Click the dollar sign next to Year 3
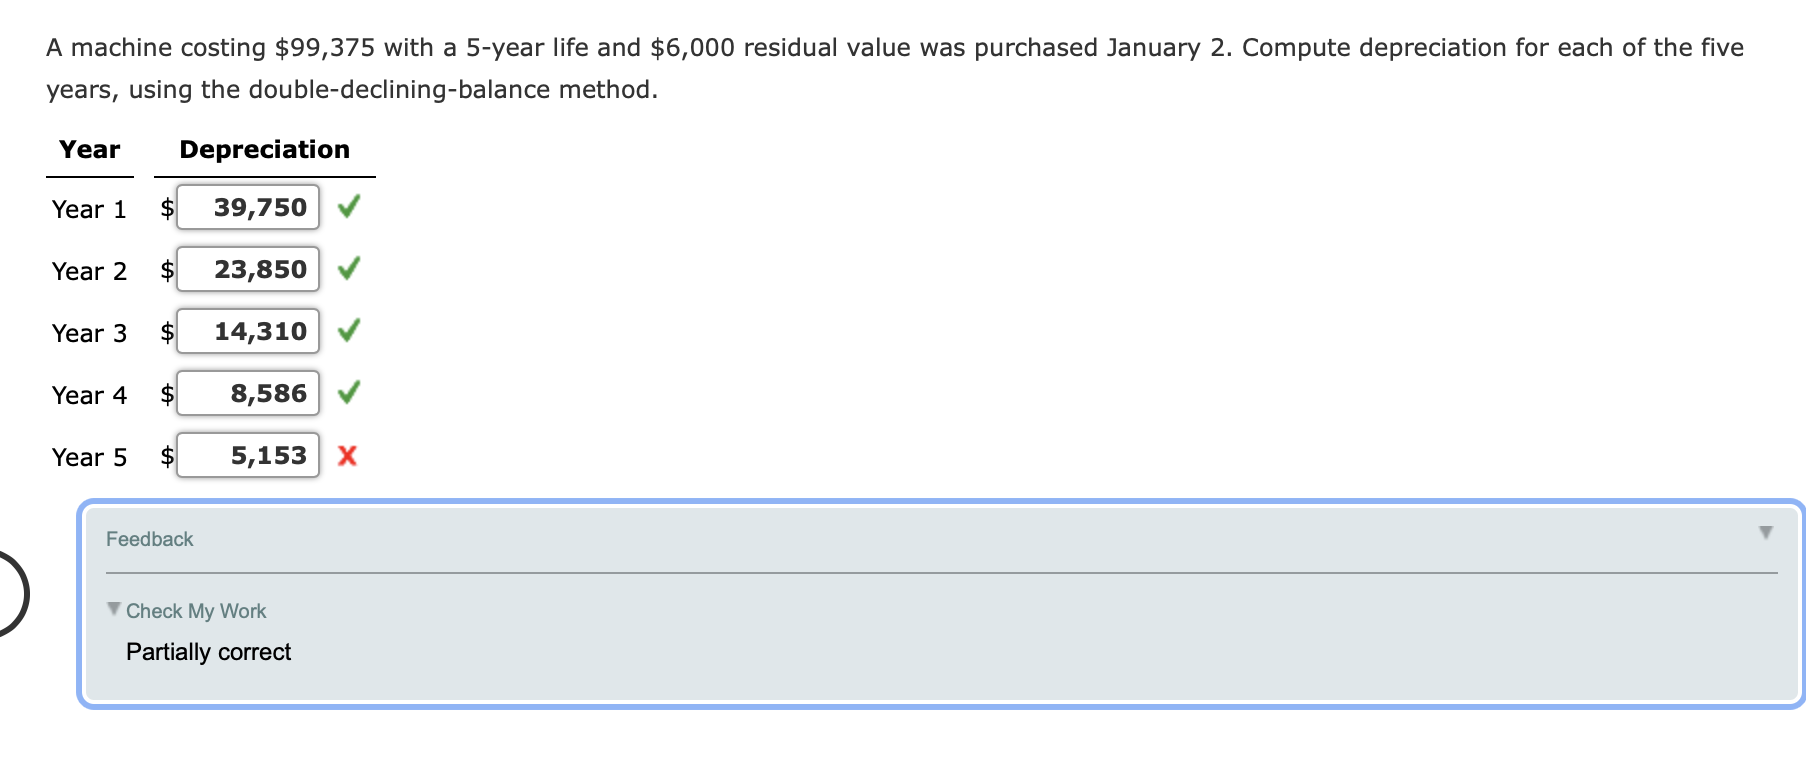This screenshot has height=770, width=1806. pyautogui.click(x=166, y=332)
